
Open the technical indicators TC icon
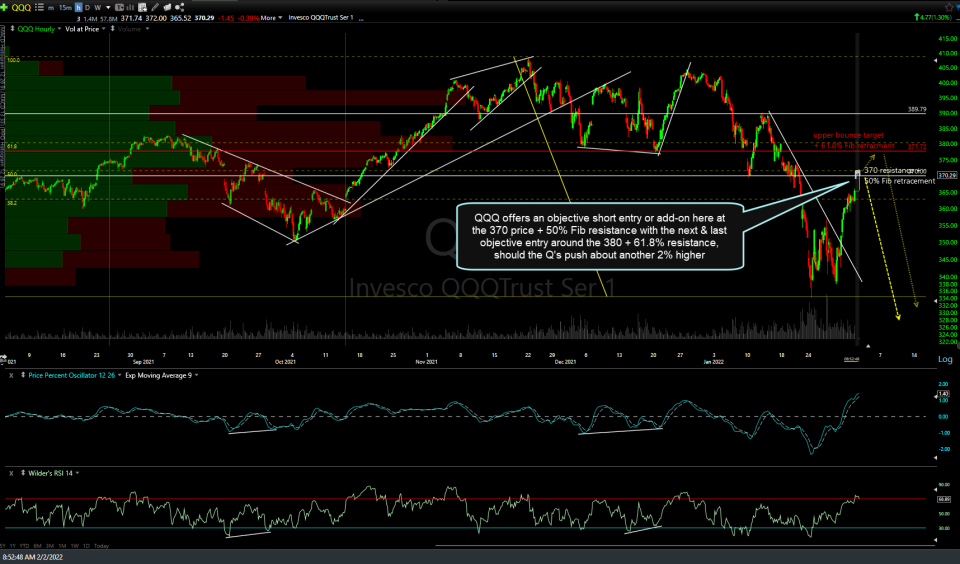coord(119,7)
